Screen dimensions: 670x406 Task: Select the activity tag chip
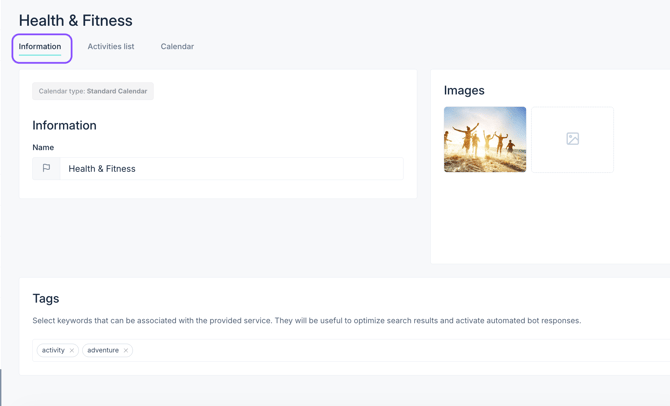point(58,350)
